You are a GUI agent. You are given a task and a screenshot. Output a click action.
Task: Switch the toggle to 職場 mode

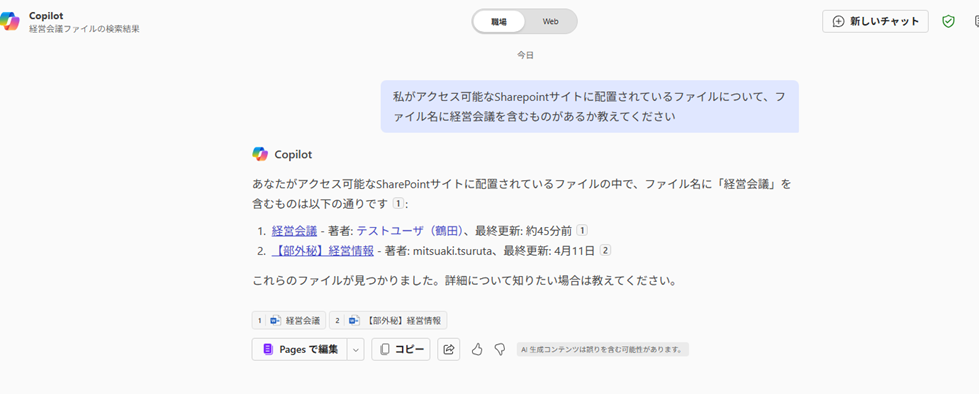click(x=499, y=21)
